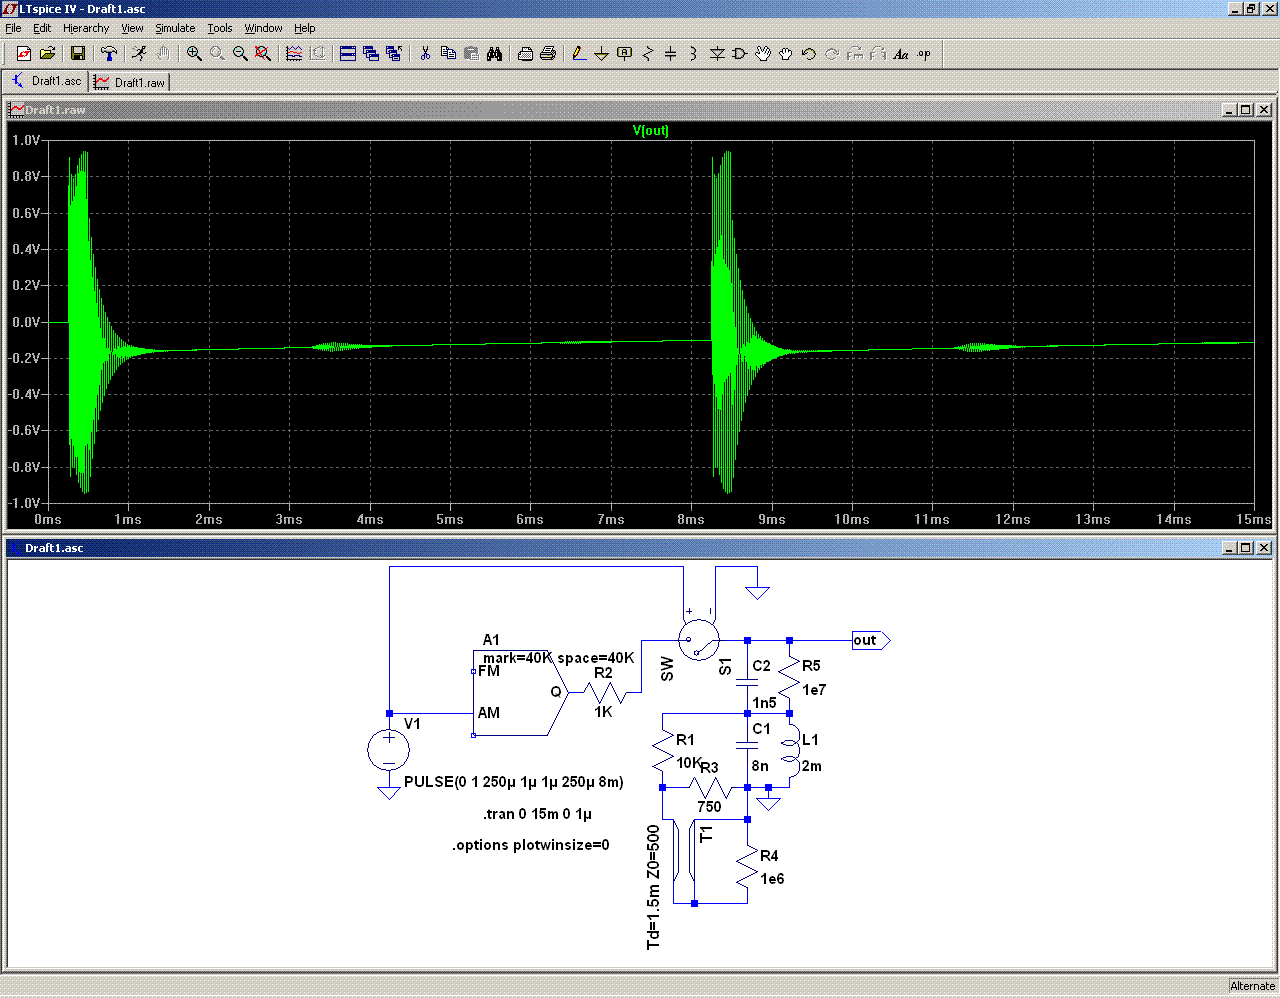
Task: Open the Hierarchy menu
Action: [x=86, y=28]
